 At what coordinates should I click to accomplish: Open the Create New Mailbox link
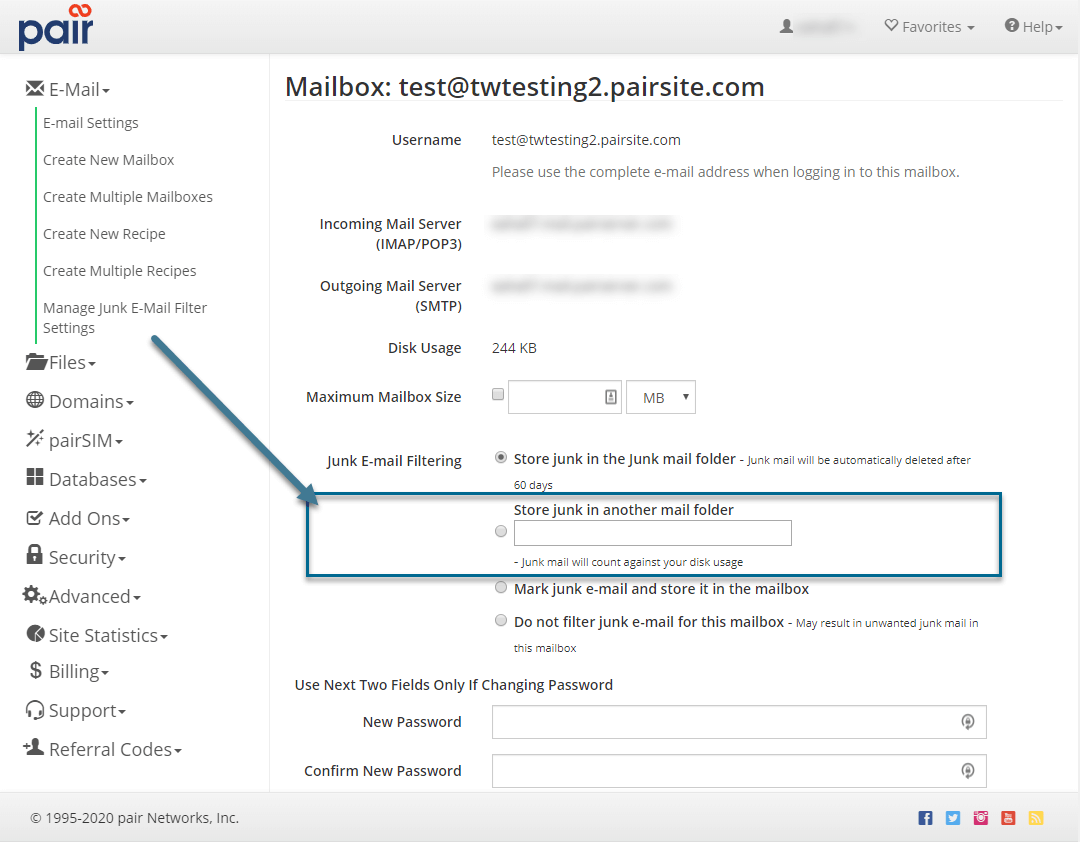tap(109, 160)
